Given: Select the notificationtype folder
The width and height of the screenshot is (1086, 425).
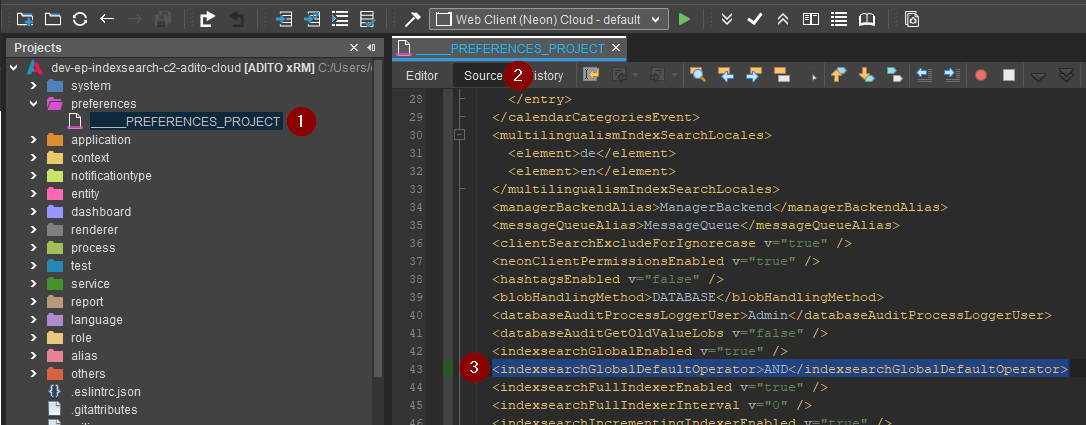Looking at the screenshot, I should coord(111,176).
